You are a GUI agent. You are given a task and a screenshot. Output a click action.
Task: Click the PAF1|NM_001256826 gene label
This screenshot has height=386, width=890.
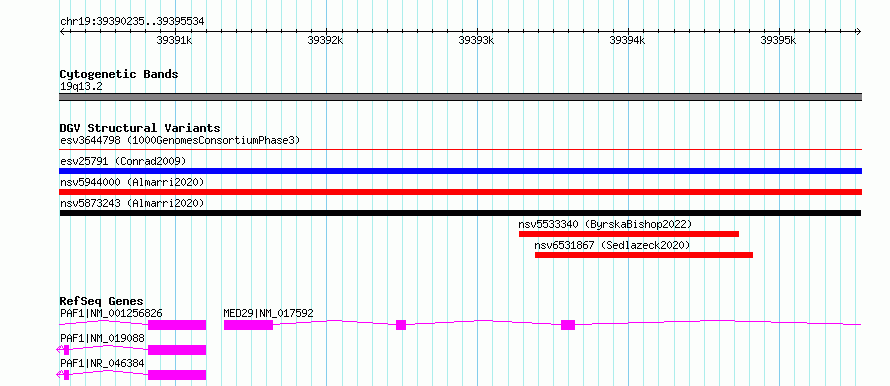click(111, 313)
